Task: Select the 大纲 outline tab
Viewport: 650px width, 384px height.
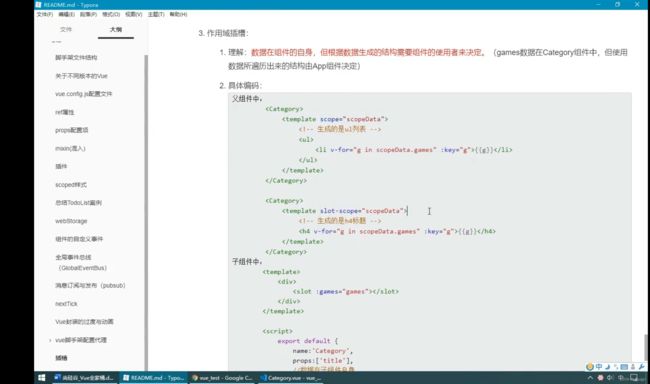Action: (116, 29)
